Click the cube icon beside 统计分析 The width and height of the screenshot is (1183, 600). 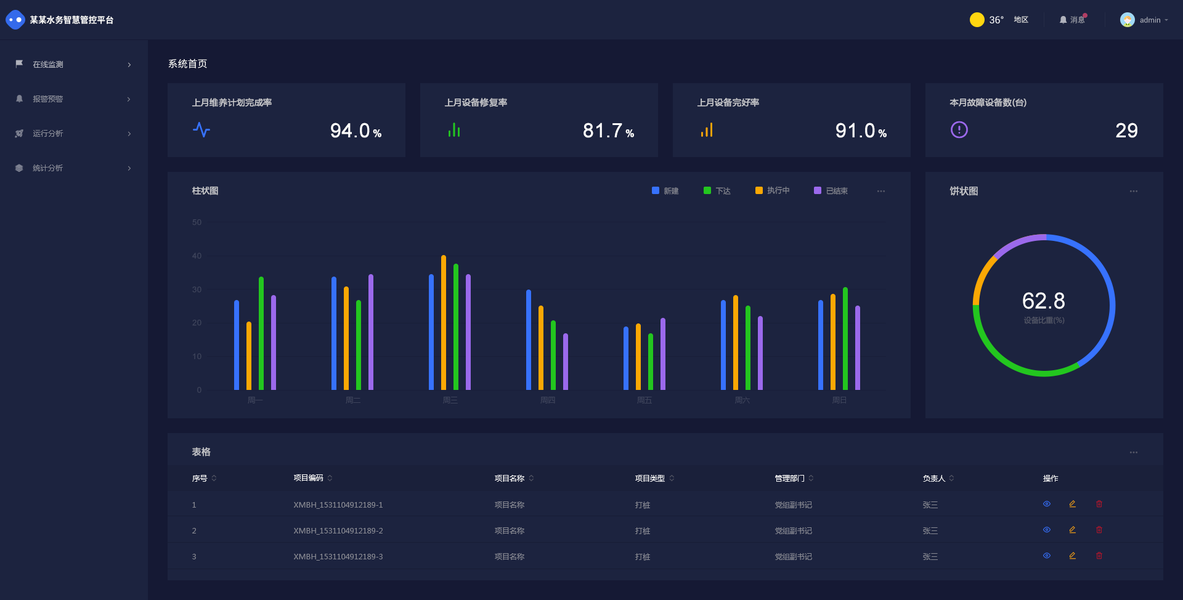click(x=19, y=168)
